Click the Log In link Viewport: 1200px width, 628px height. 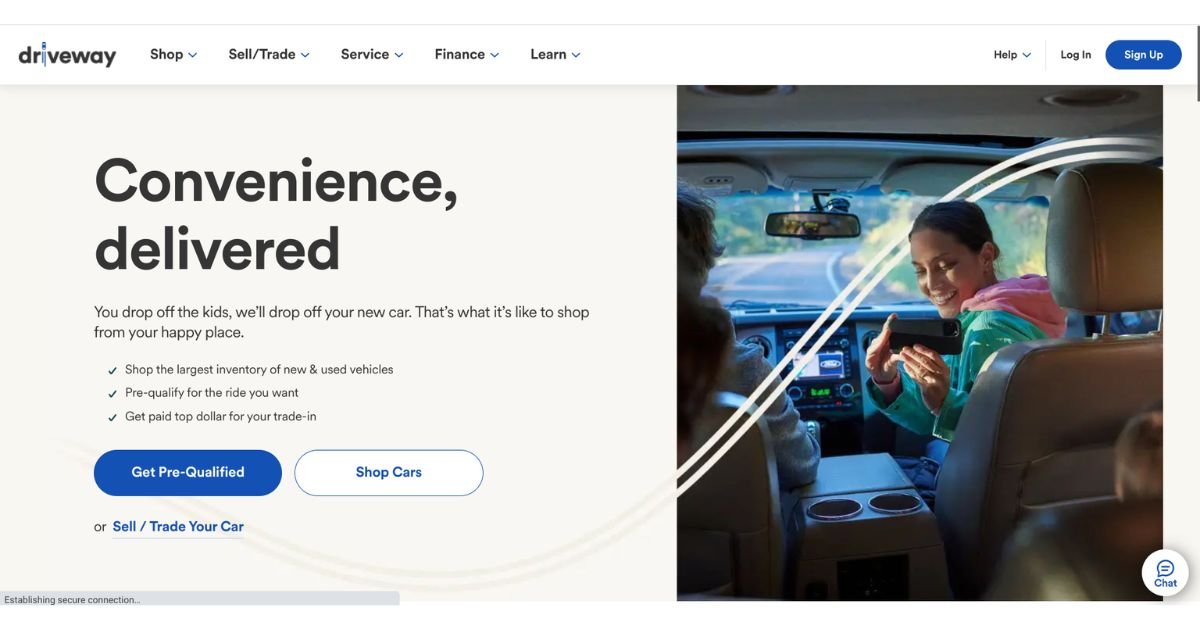[1076, 55]
